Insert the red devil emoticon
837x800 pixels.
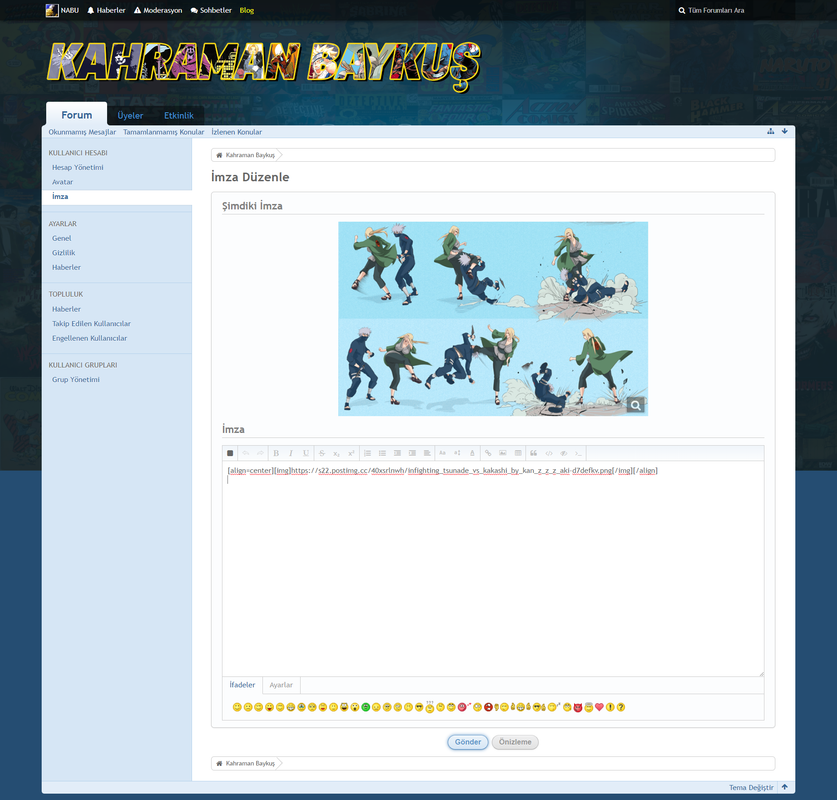(578, 707)
